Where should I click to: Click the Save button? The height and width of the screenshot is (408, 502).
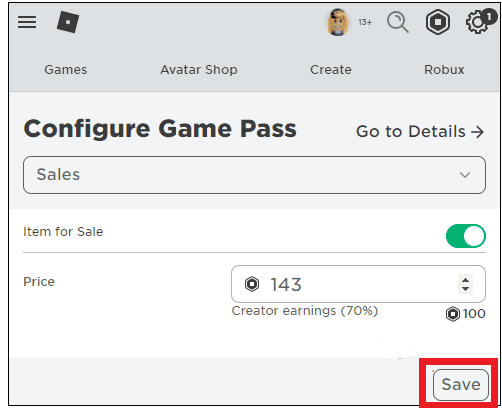pos(461,385)
